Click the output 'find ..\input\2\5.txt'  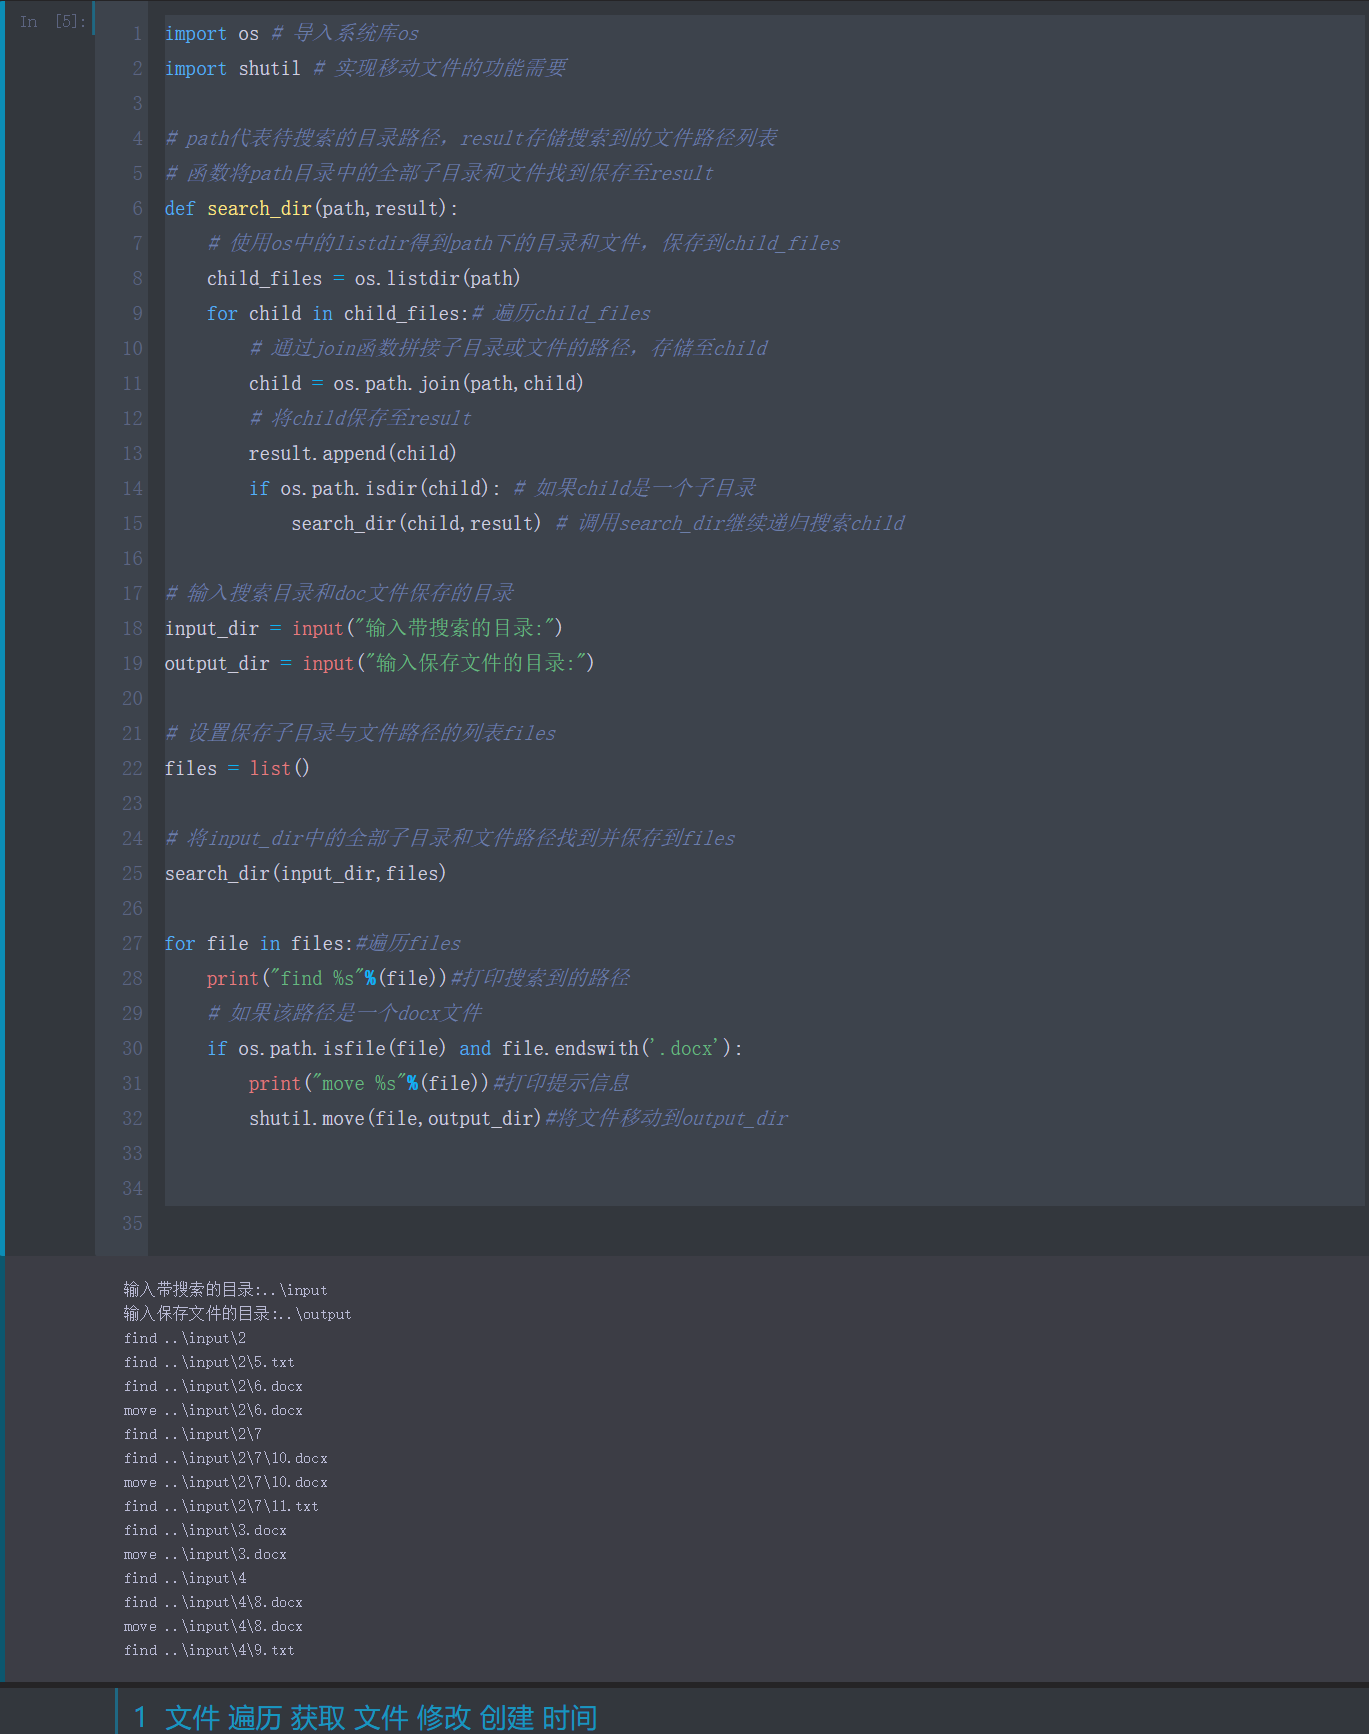point(209,1362)
